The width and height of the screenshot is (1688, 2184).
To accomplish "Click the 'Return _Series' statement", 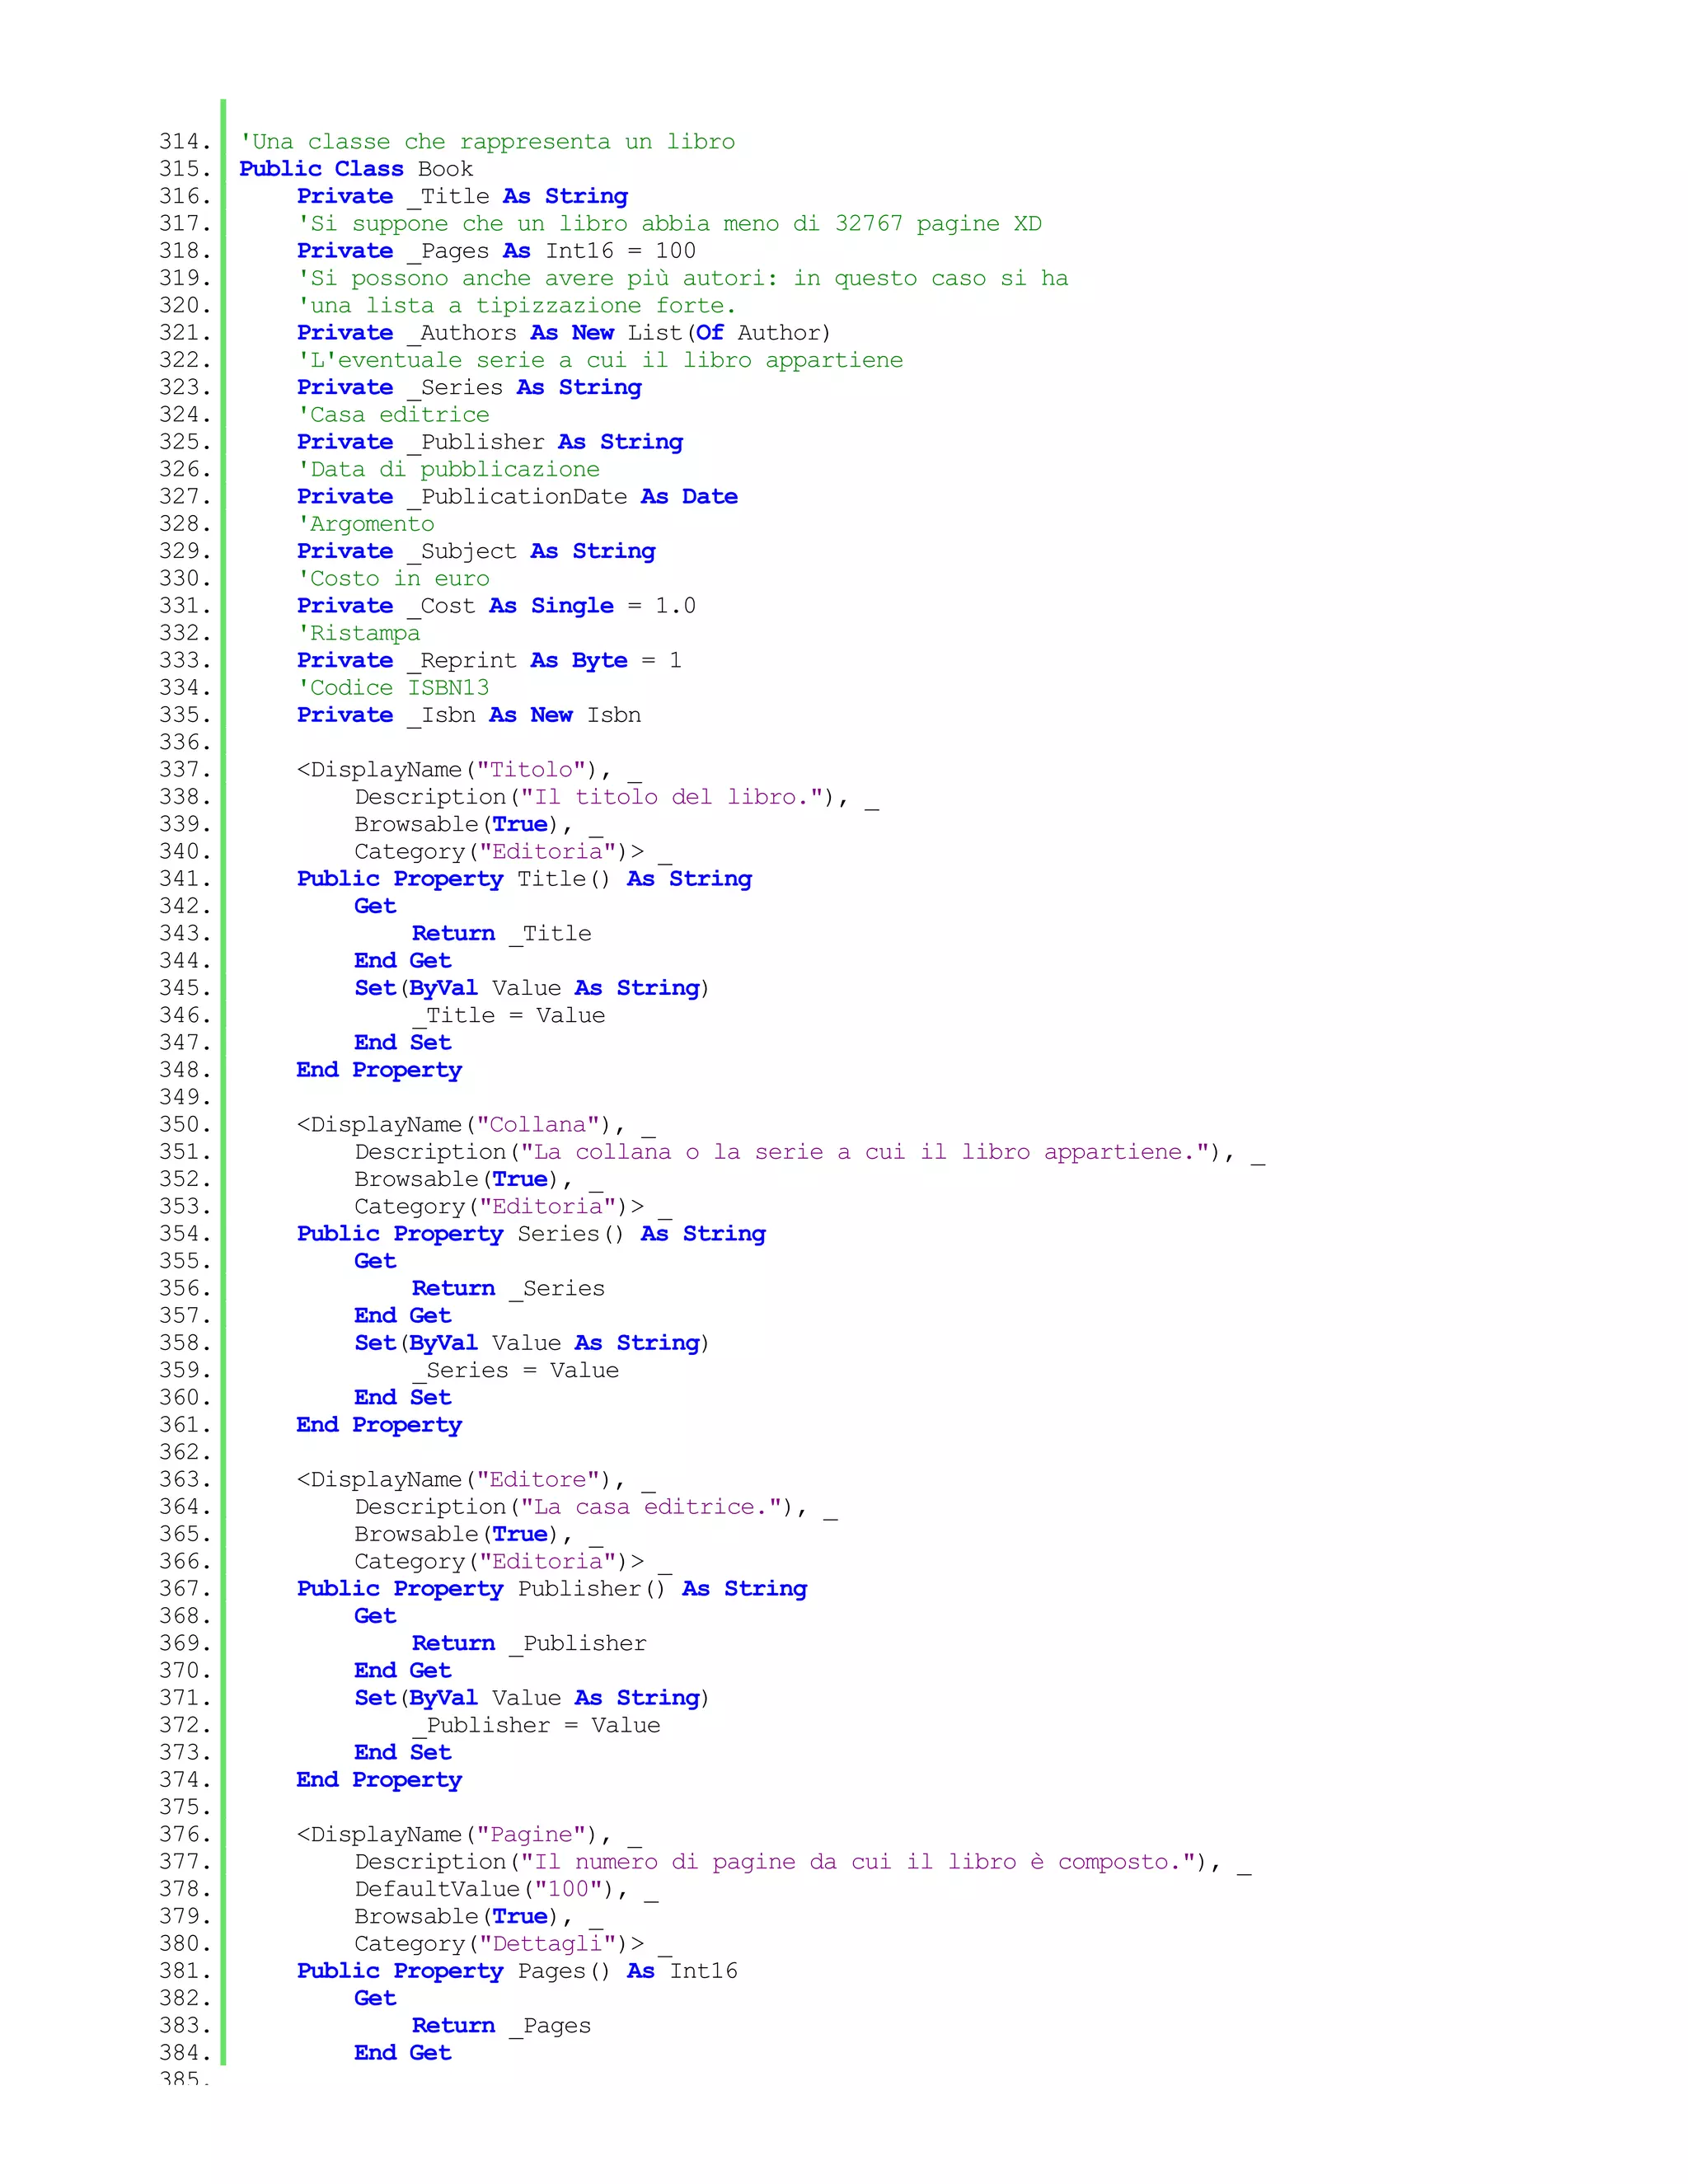I will pos(509,1288).
